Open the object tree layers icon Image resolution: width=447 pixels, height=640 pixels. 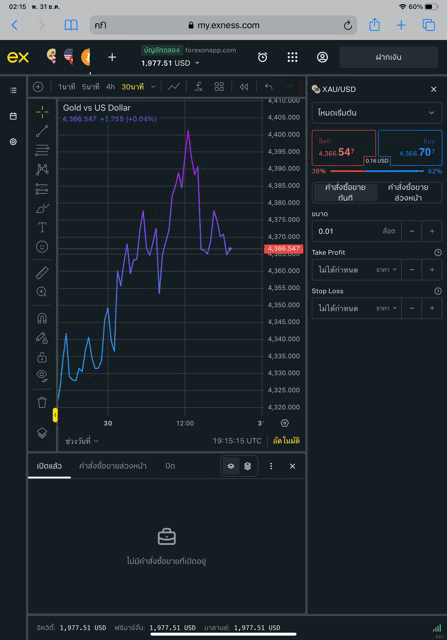[42, 432]
